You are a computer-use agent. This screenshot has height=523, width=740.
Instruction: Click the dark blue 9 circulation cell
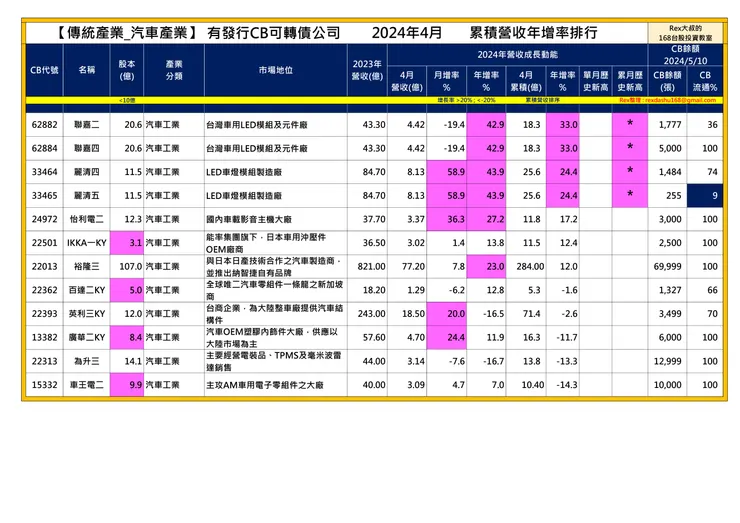tap(705, 195)
